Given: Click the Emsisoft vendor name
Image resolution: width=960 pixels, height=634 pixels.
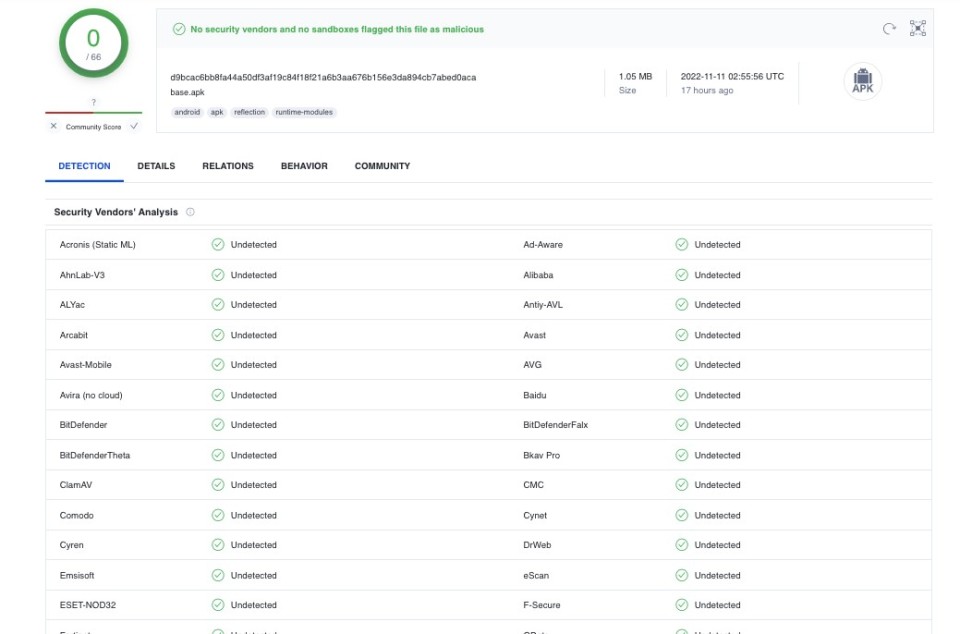Looking at the screenshot, I should (77, 575).
